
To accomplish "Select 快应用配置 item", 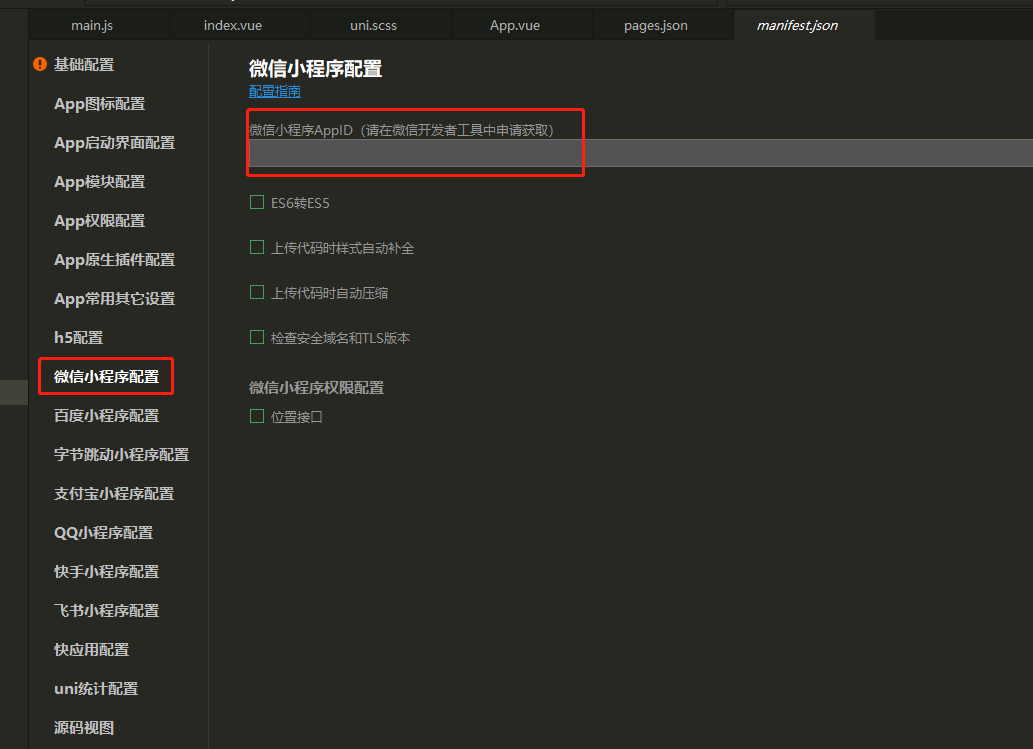I will [x=91, y=650].
